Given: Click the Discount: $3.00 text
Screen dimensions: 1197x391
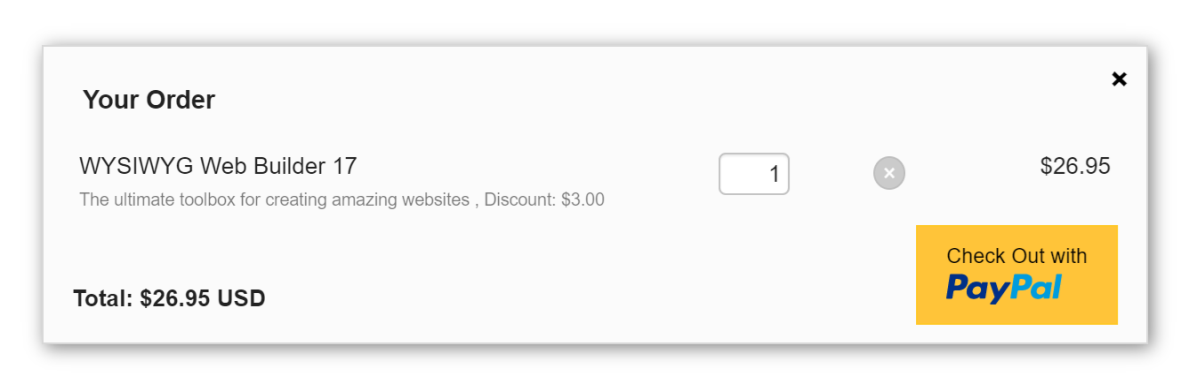Looking at the screenshot, I should coord(544,200).
